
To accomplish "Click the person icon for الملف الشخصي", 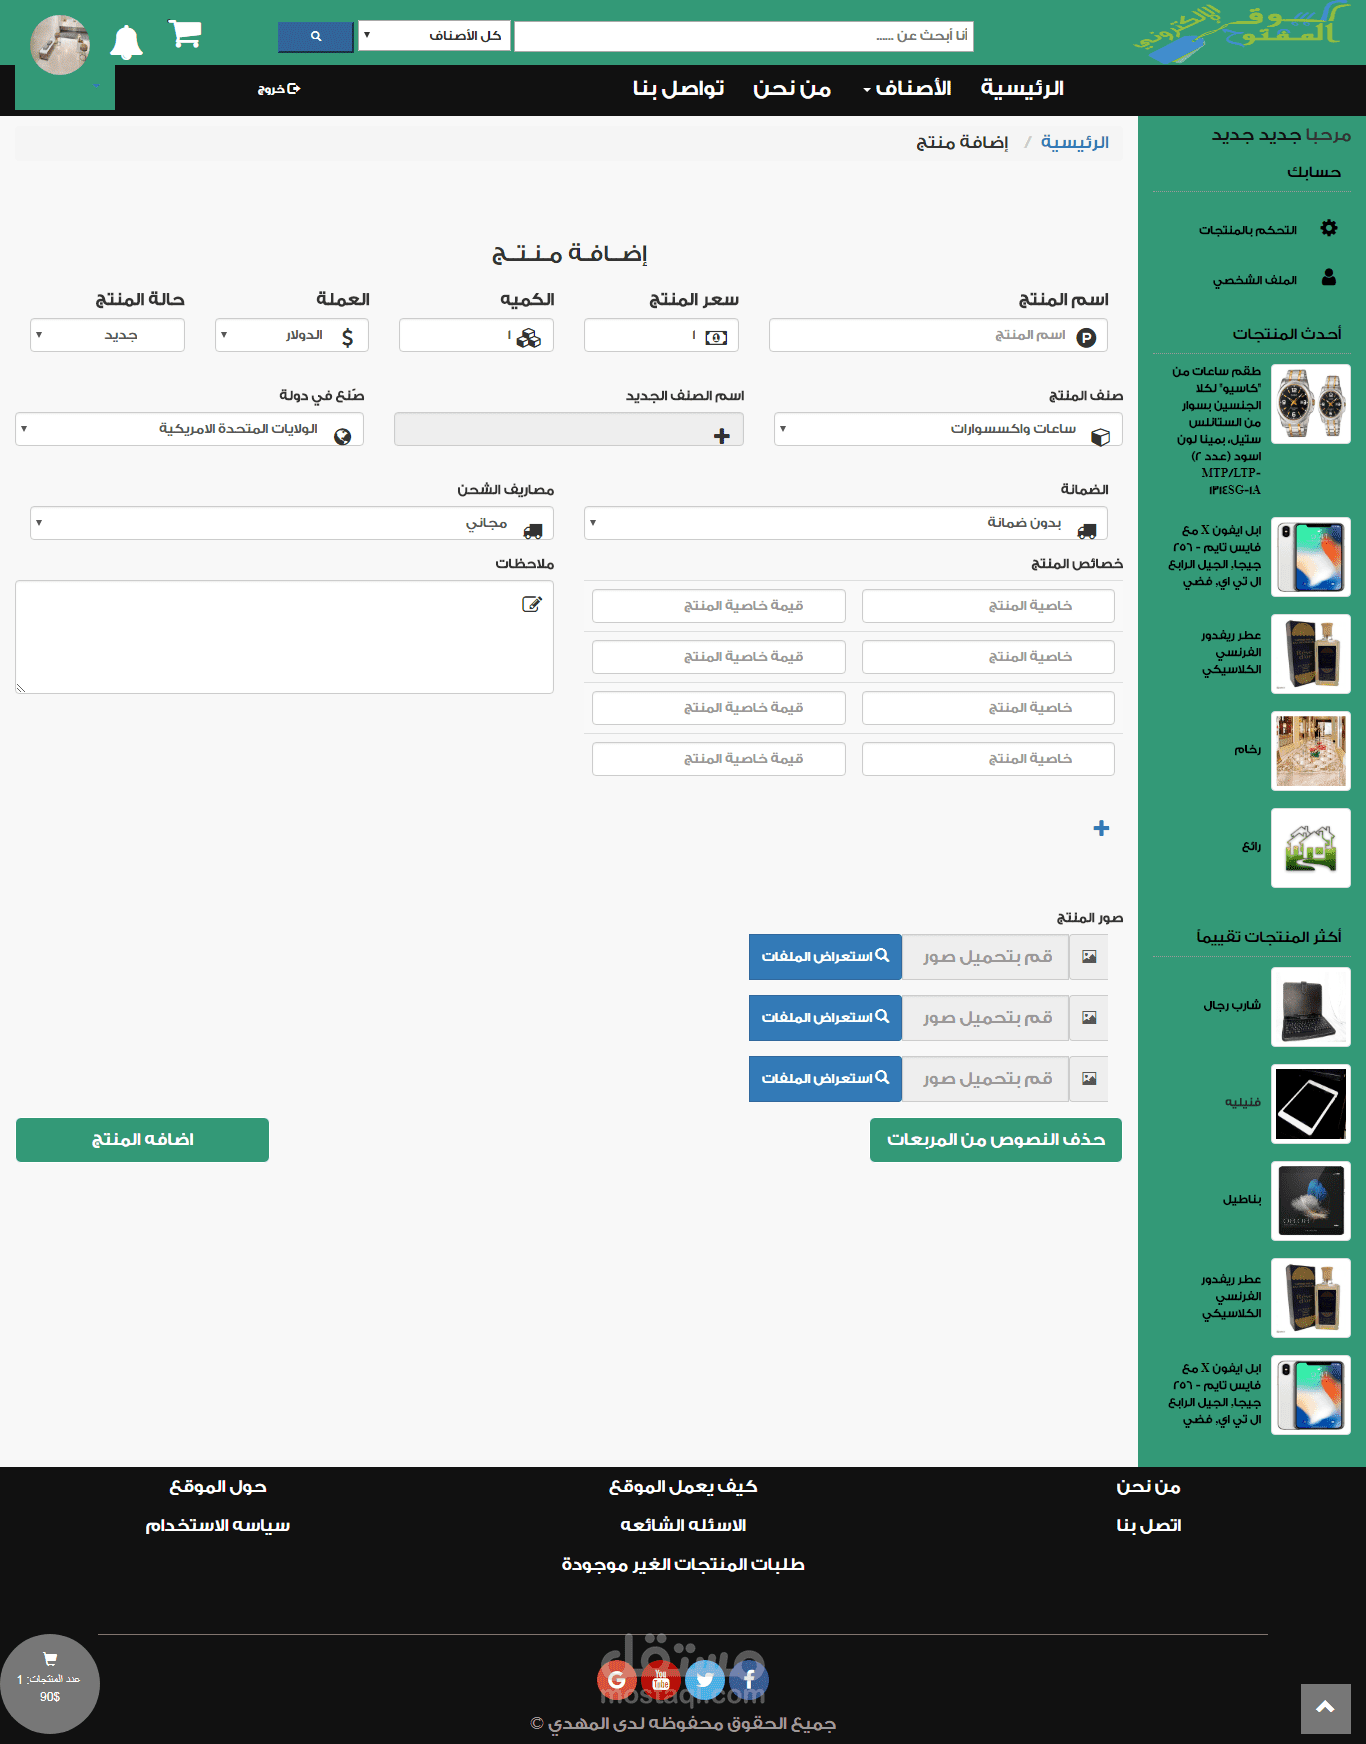I will [1329, 277].
